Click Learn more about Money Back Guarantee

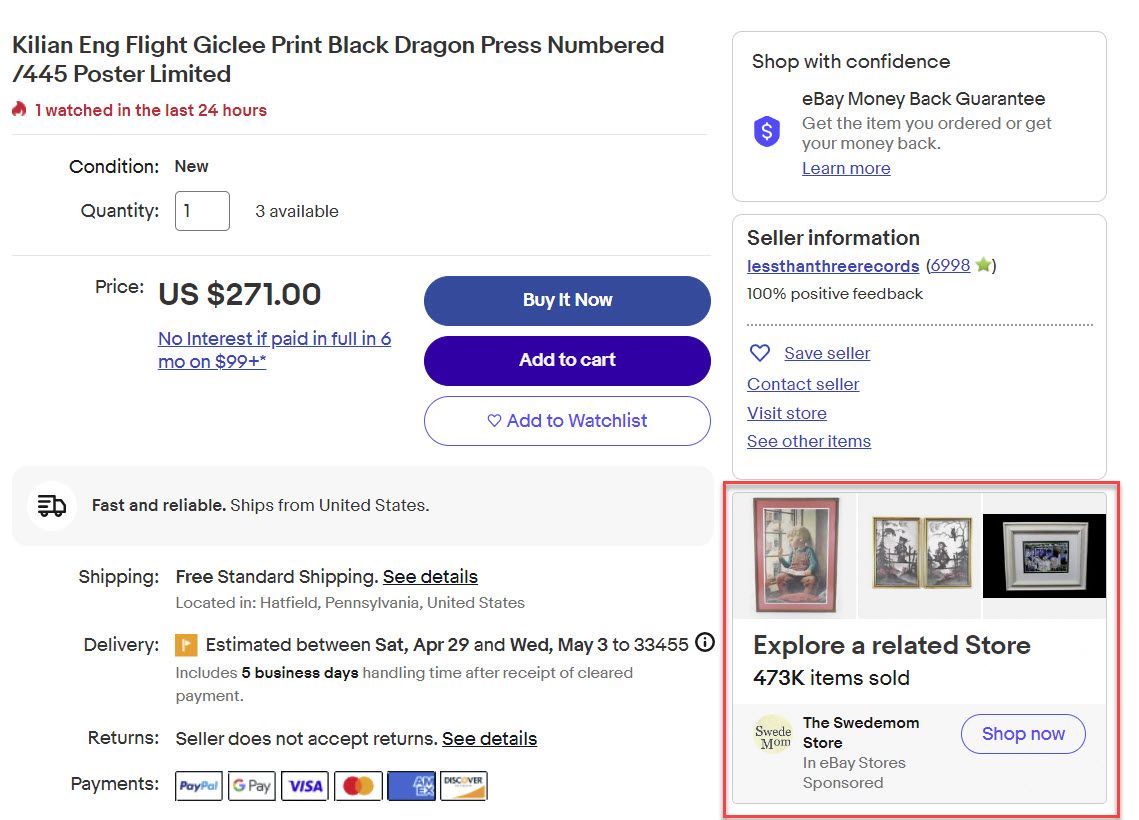(846, 168)
